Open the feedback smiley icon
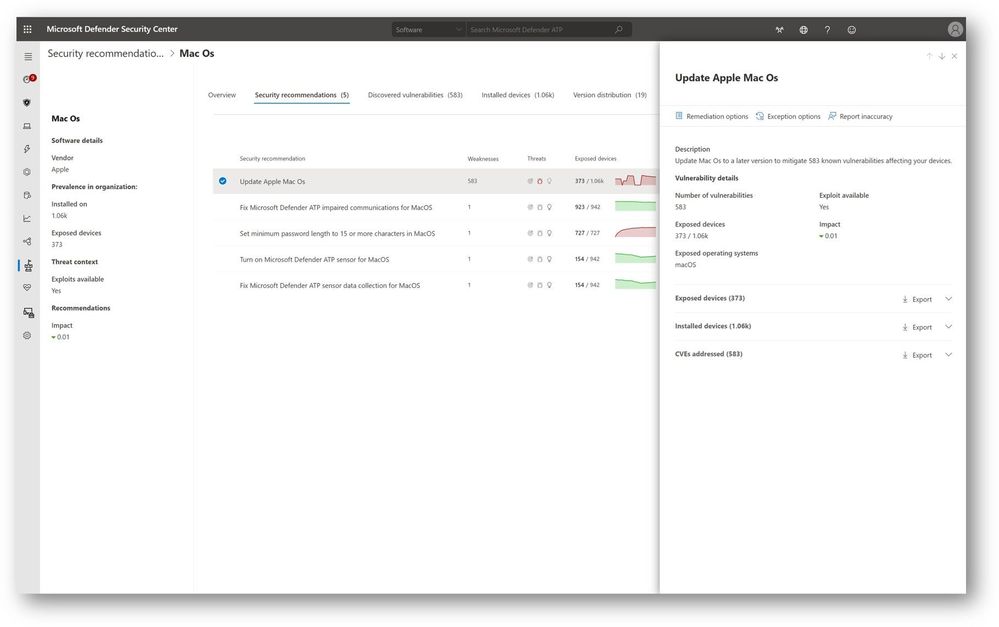 852,30
